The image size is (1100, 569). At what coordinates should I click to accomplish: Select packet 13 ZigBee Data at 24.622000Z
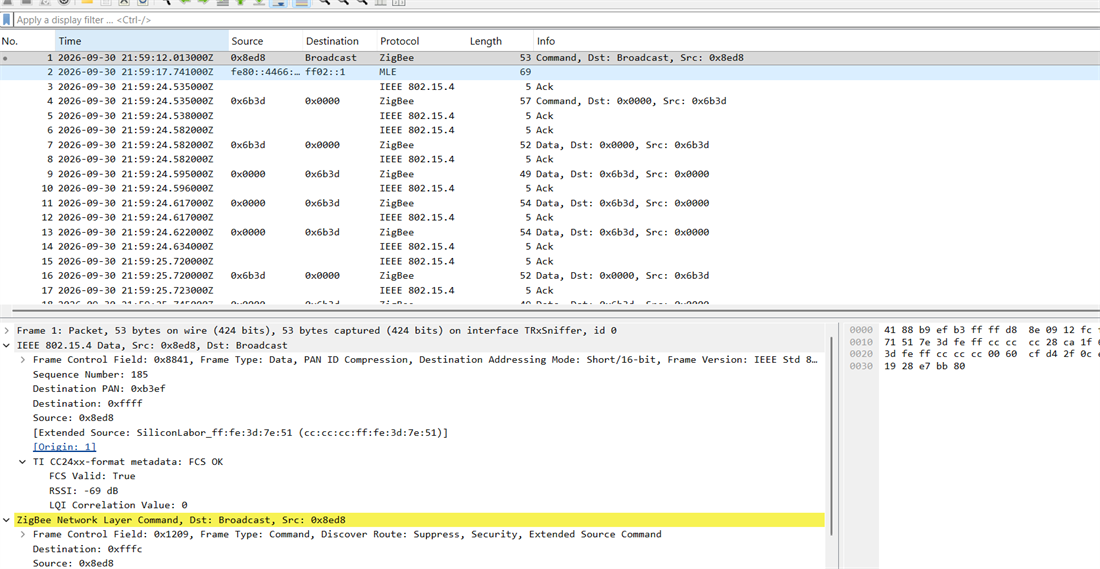coord(550,232)
